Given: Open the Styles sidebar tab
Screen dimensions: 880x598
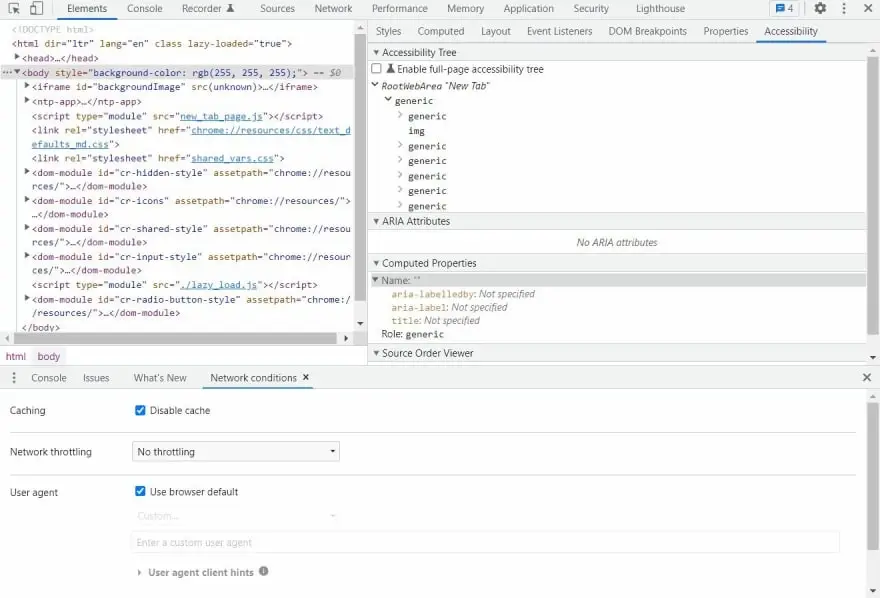Looking at the screenshot, I should point(388,31).
